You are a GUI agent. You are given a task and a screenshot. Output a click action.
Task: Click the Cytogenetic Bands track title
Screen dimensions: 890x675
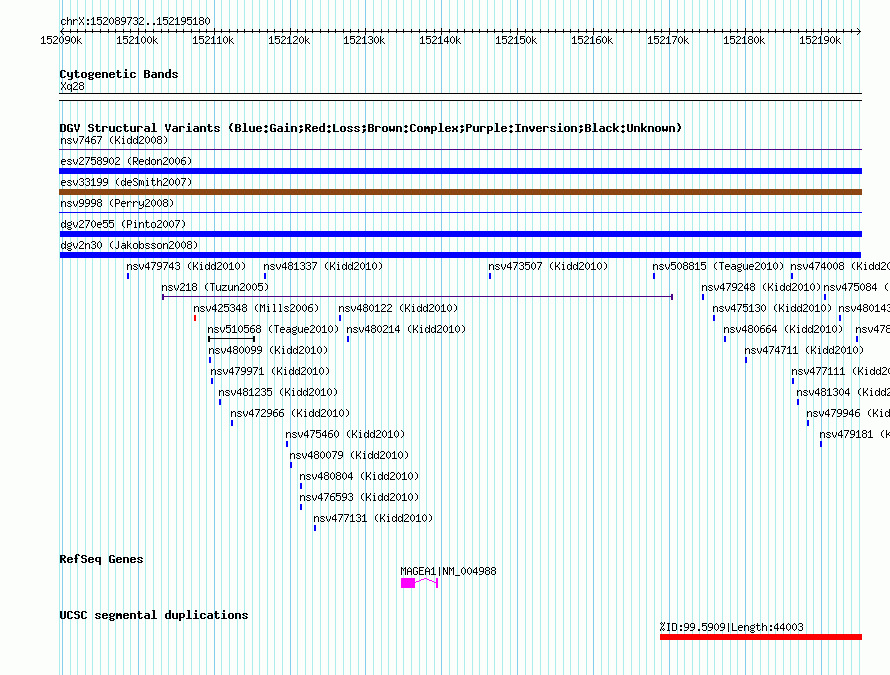coord(119,74)
